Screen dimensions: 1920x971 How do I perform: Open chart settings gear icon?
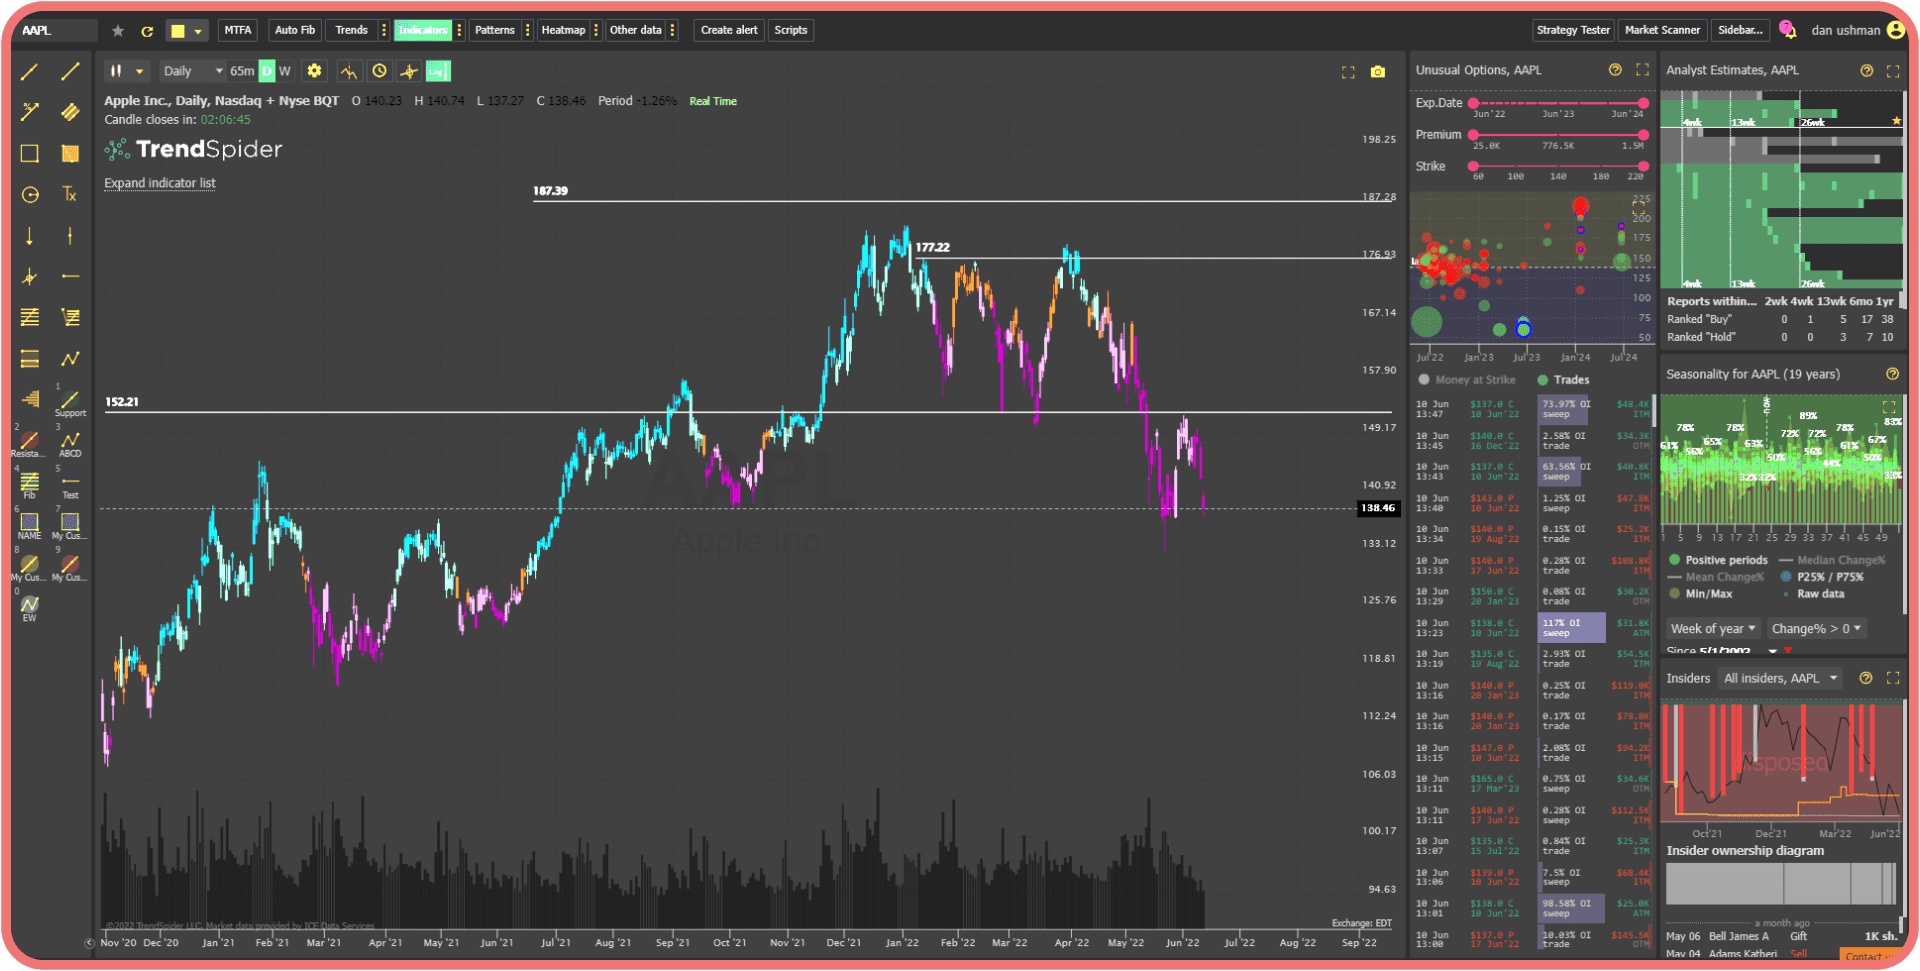(314, 71)
